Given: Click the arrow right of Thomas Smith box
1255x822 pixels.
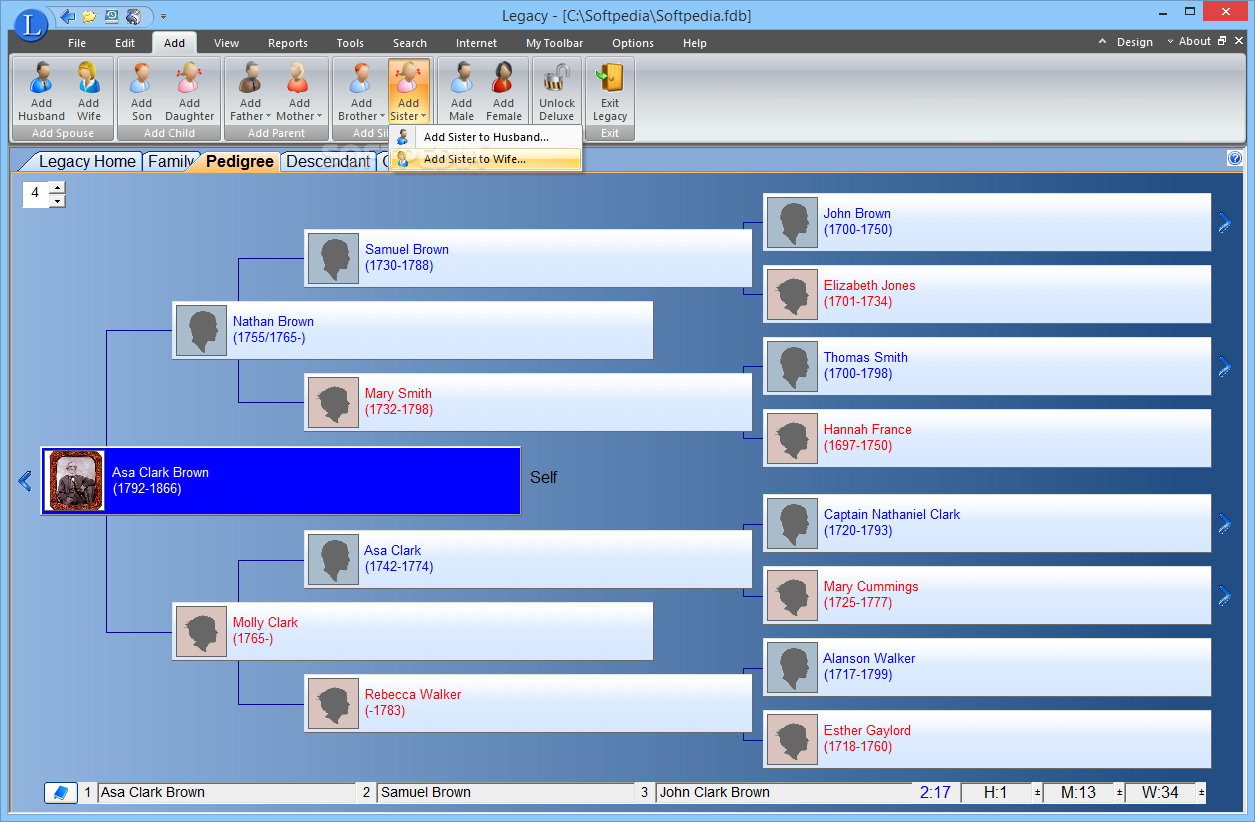Looking at the screenshot, I should point(1224,367).
